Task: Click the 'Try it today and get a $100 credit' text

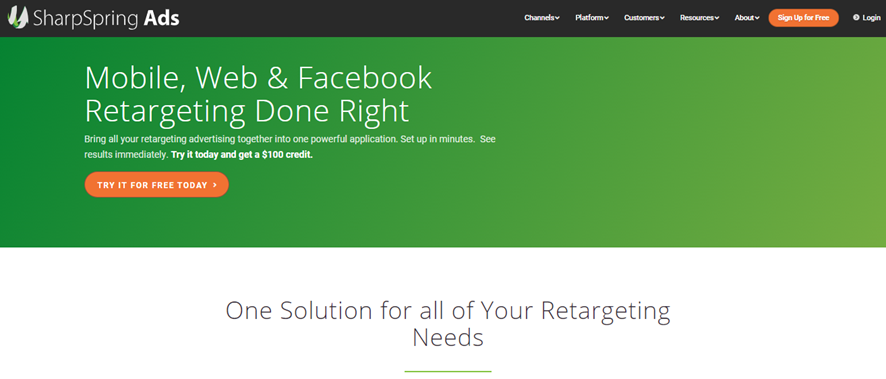Action: point(242,155)
